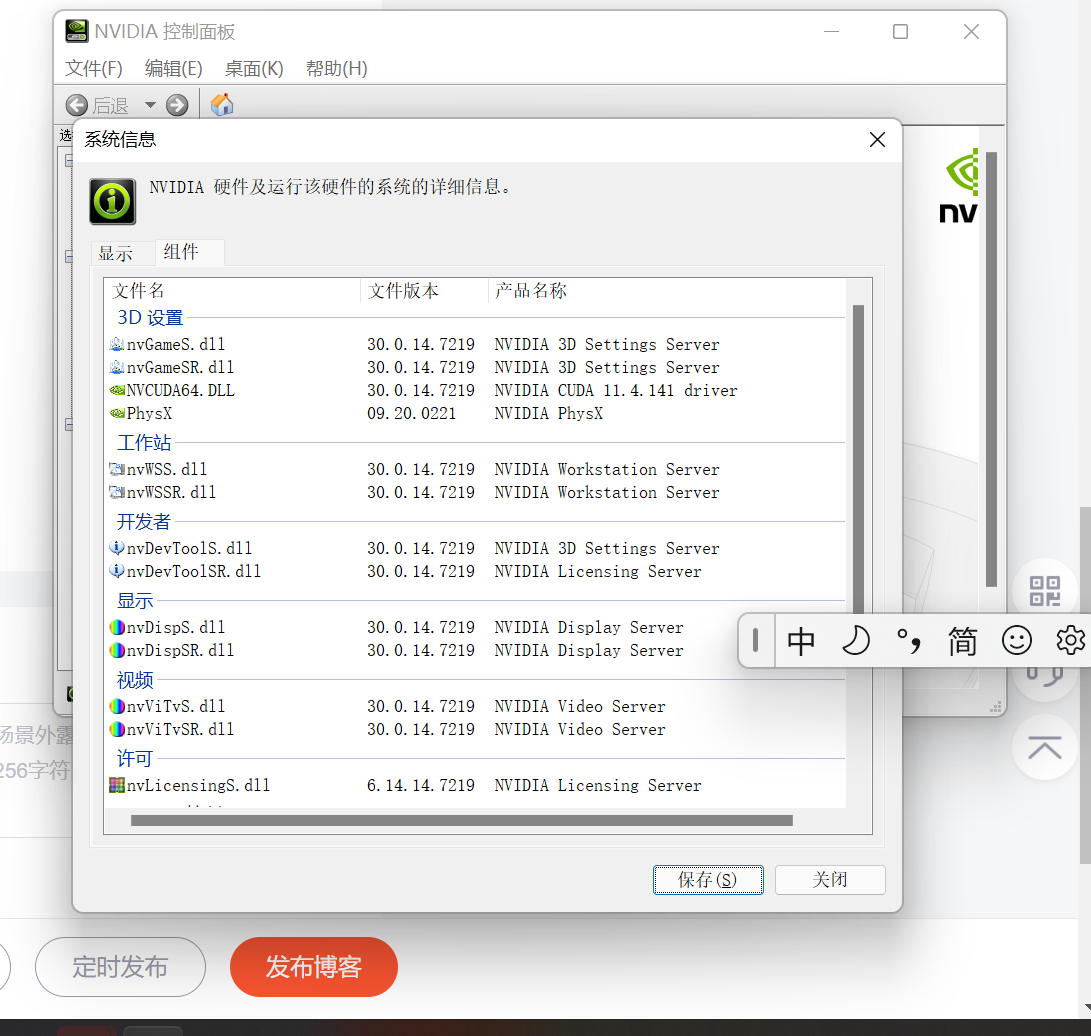
Task: Click the green info icon in System Information
Action: click(113, 201)
